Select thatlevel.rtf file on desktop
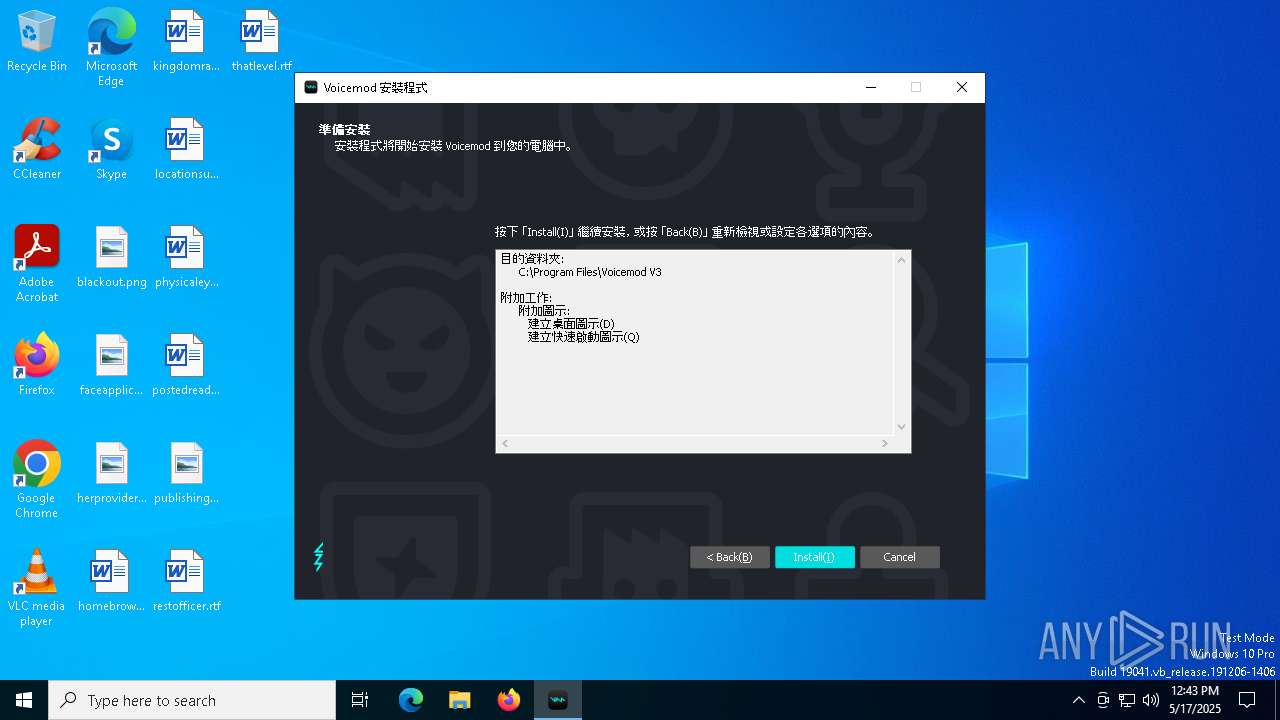The width and height of the screenshot is (1280, 720). pos(261,42)
